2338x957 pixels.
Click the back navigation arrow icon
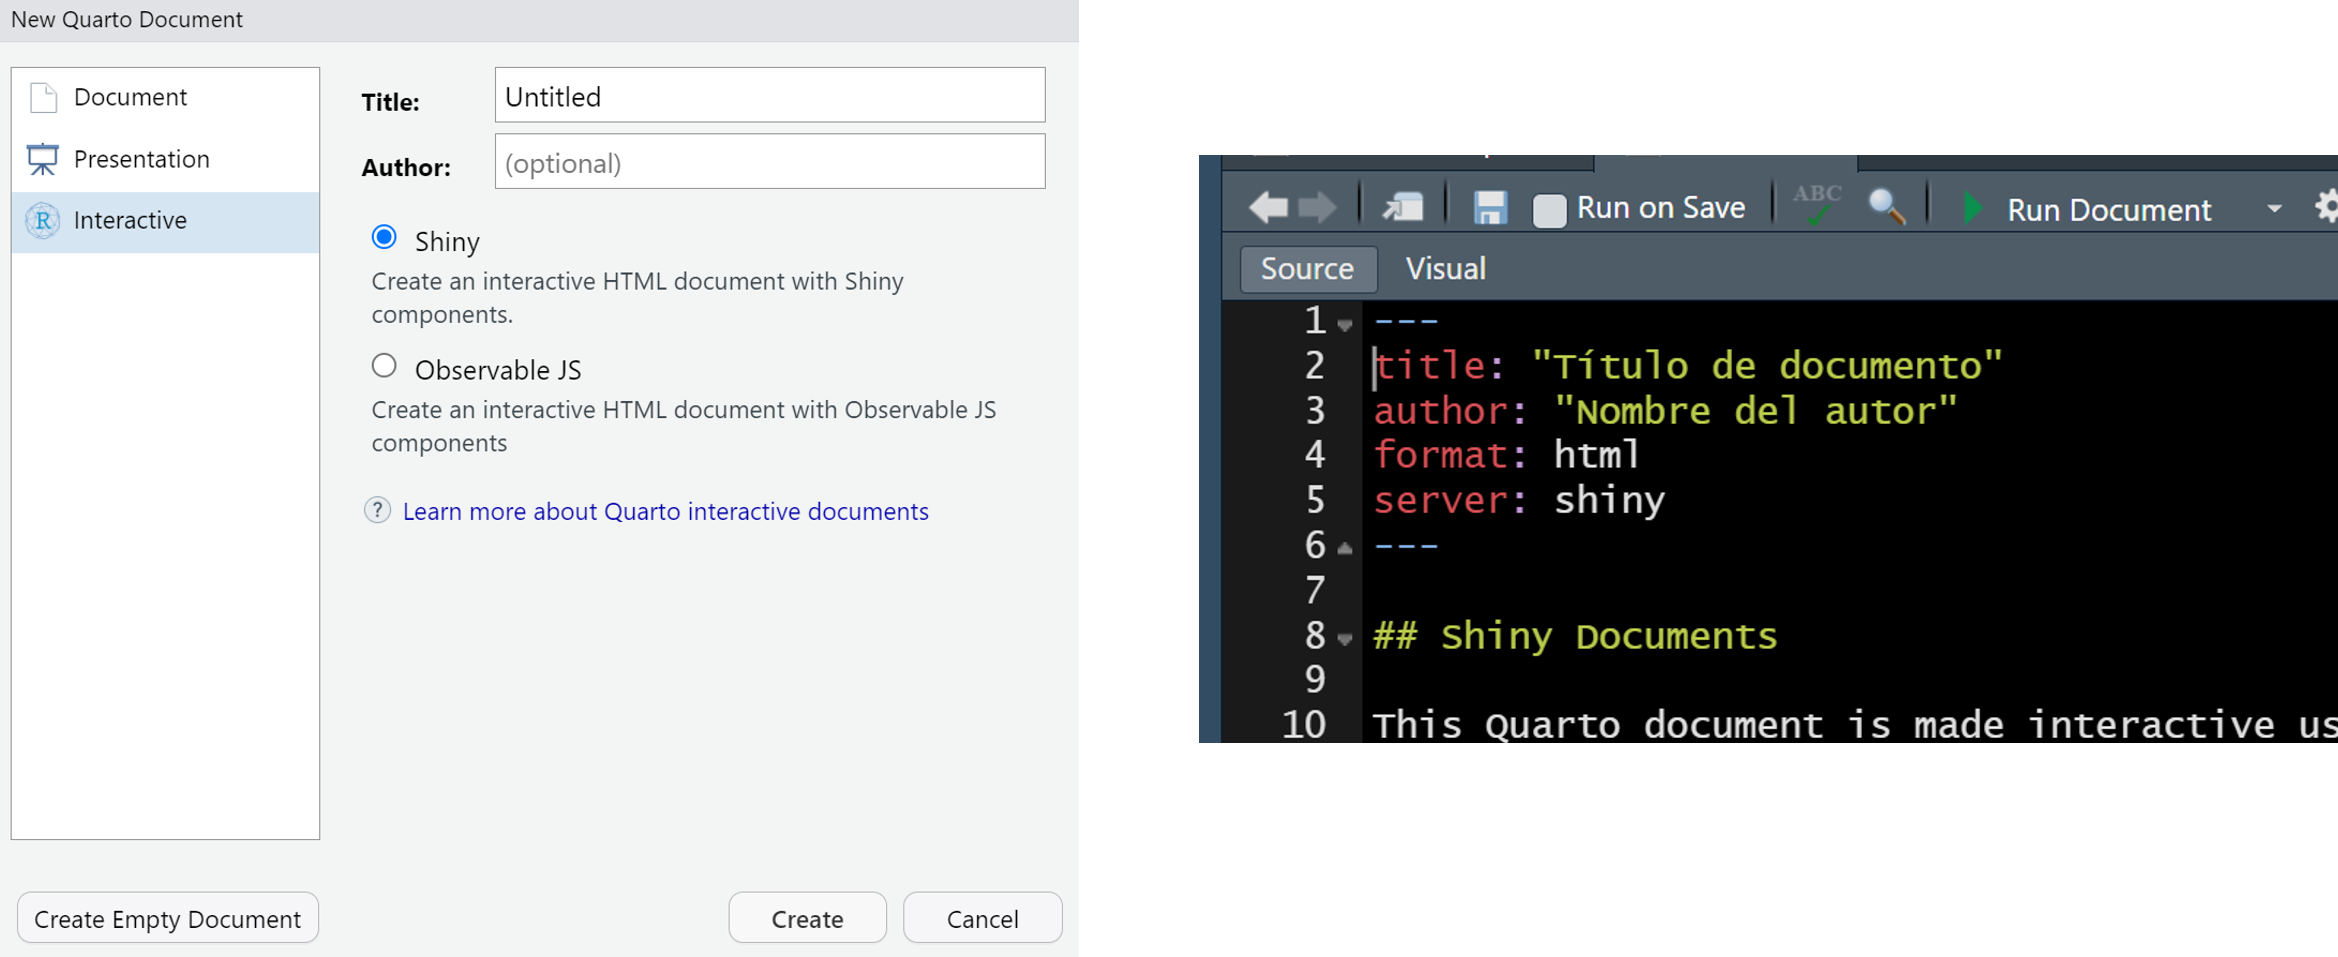(x=1268, y=207)
